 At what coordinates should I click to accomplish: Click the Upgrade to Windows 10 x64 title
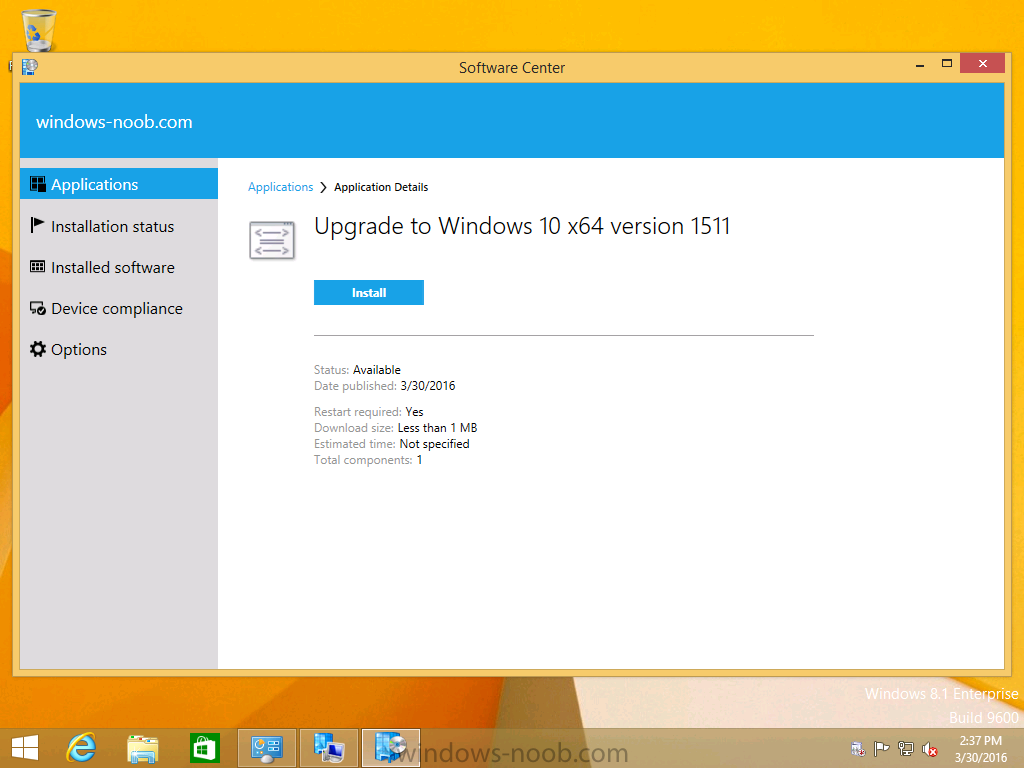pyautogui.click(x=522, y=226)
